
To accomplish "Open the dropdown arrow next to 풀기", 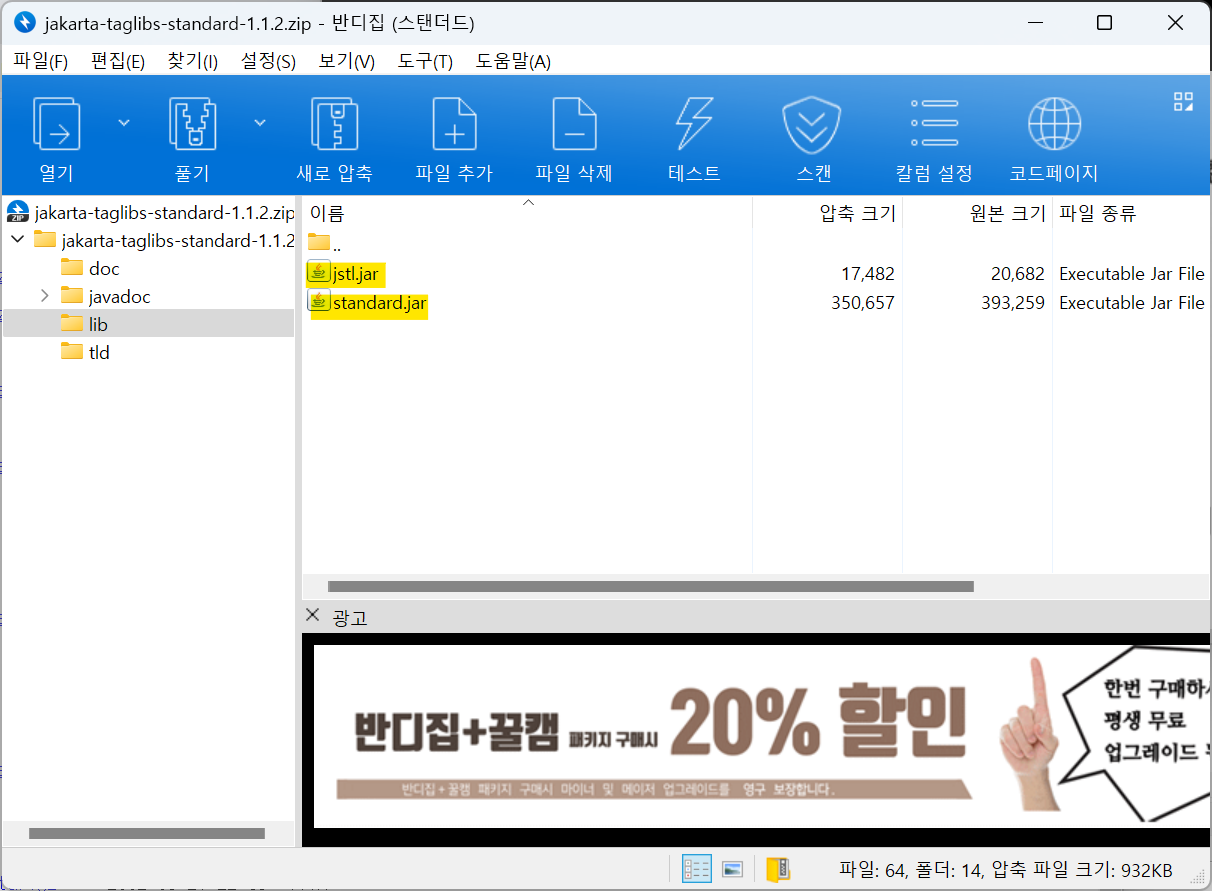I will coord(260,122).
